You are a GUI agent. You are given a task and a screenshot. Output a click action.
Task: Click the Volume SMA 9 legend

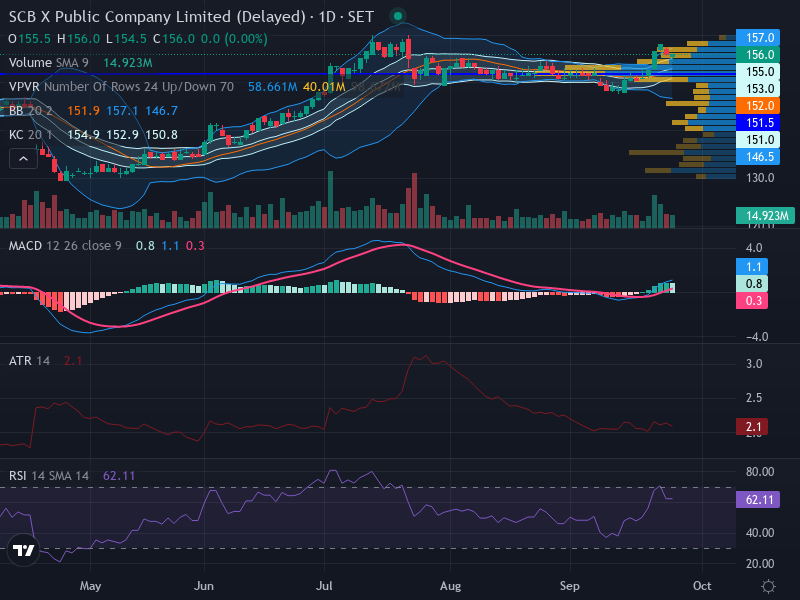48,63
